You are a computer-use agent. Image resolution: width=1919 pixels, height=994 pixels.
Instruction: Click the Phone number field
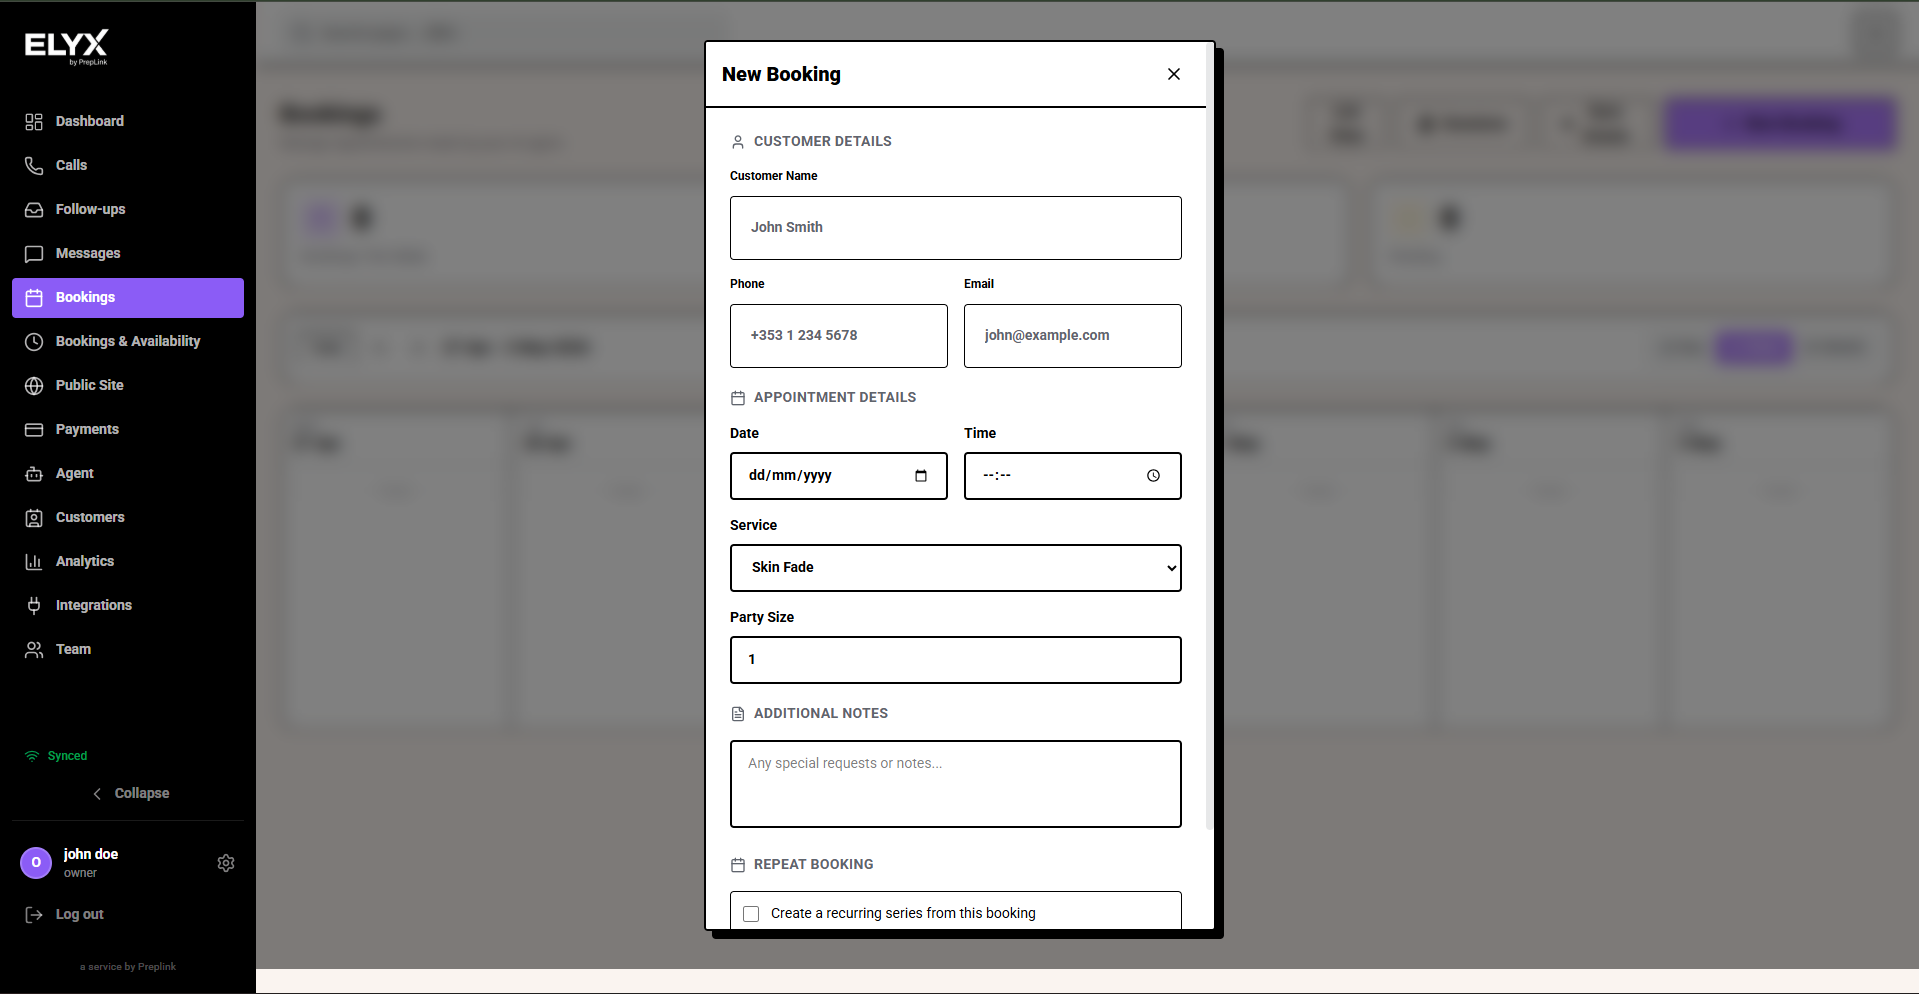click(x=839, y=336)
